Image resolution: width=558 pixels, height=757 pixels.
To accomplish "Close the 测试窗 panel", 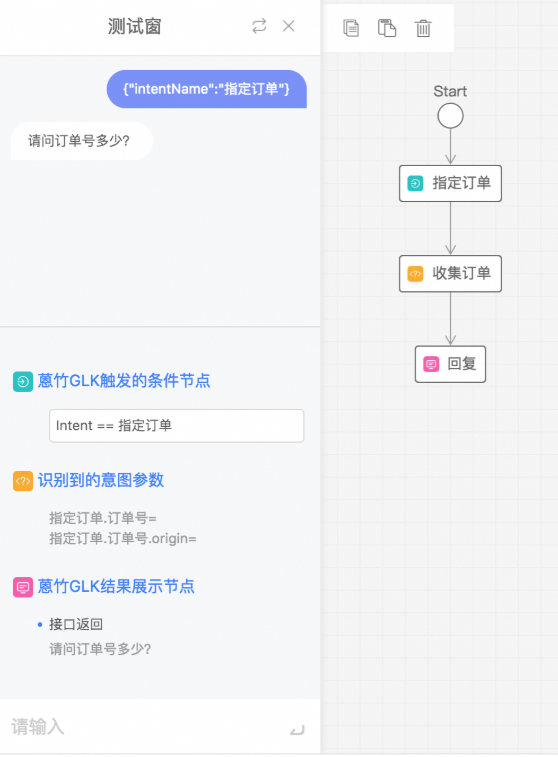I will point(289,26).
